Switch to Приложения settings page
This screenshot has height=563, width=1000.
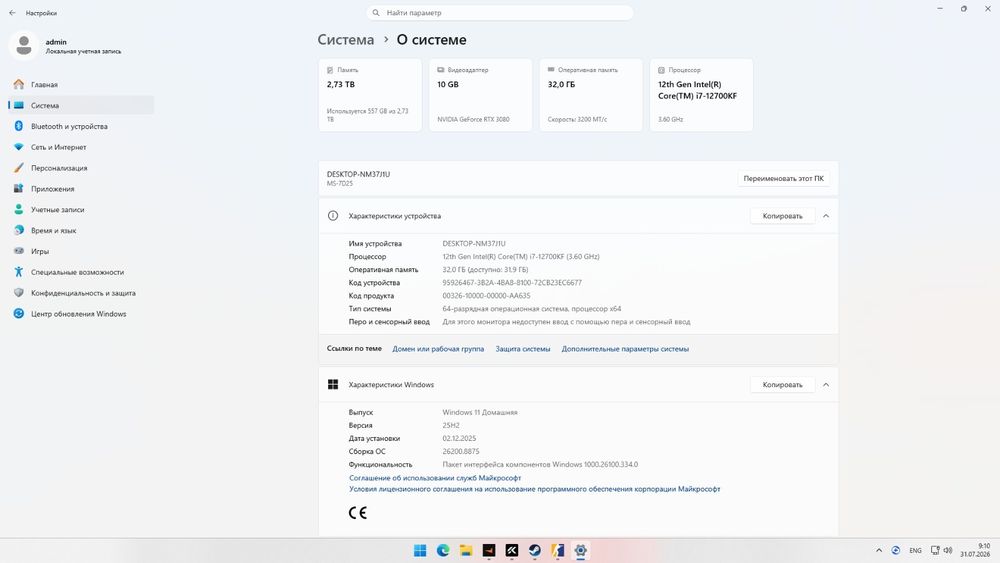coord(81,189)
